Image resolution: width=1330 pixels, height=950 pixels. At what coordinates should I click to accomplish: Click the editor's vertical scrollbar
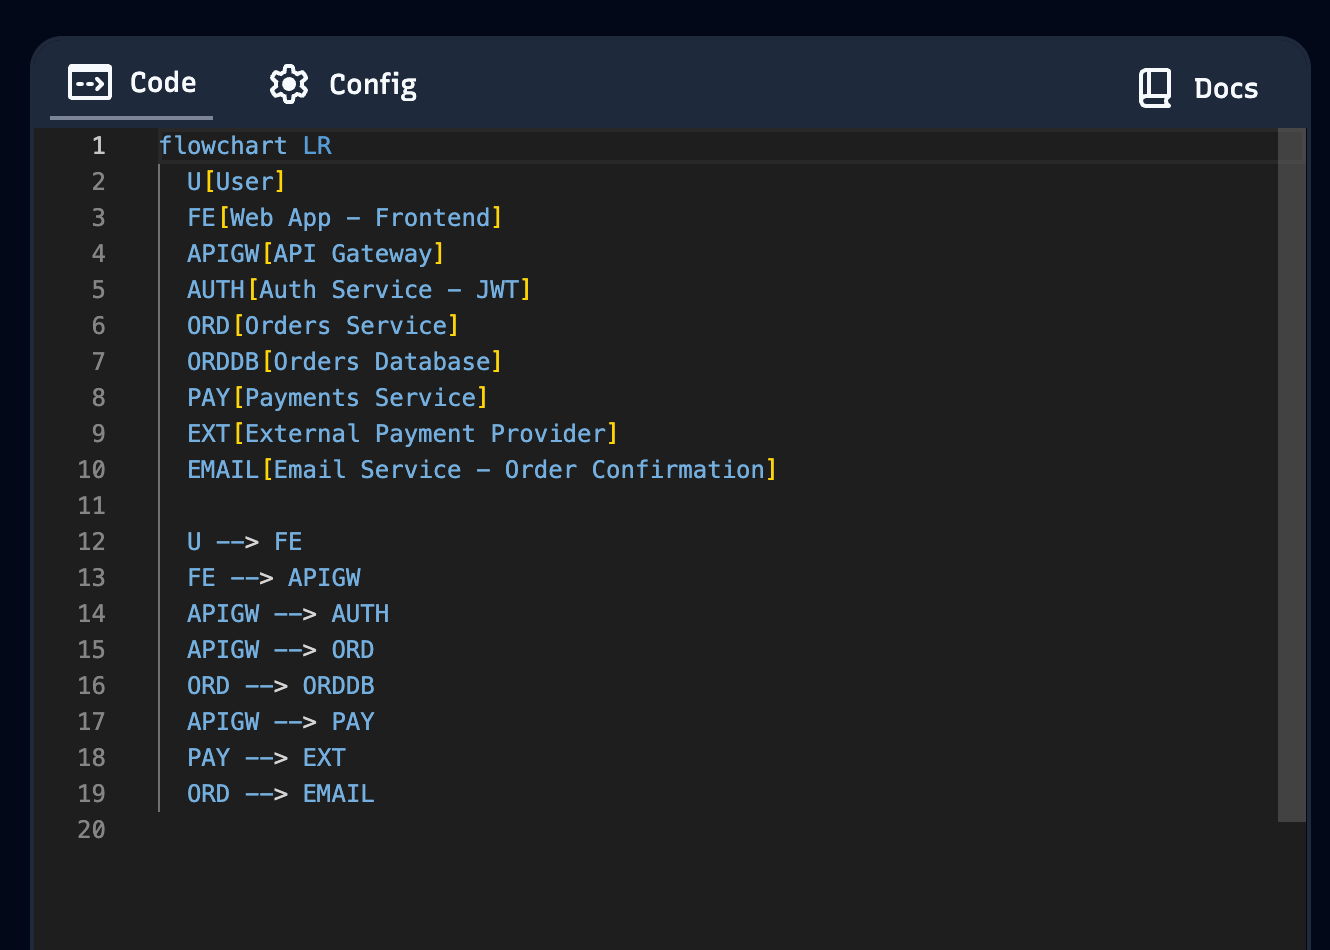click(1288, 400)
